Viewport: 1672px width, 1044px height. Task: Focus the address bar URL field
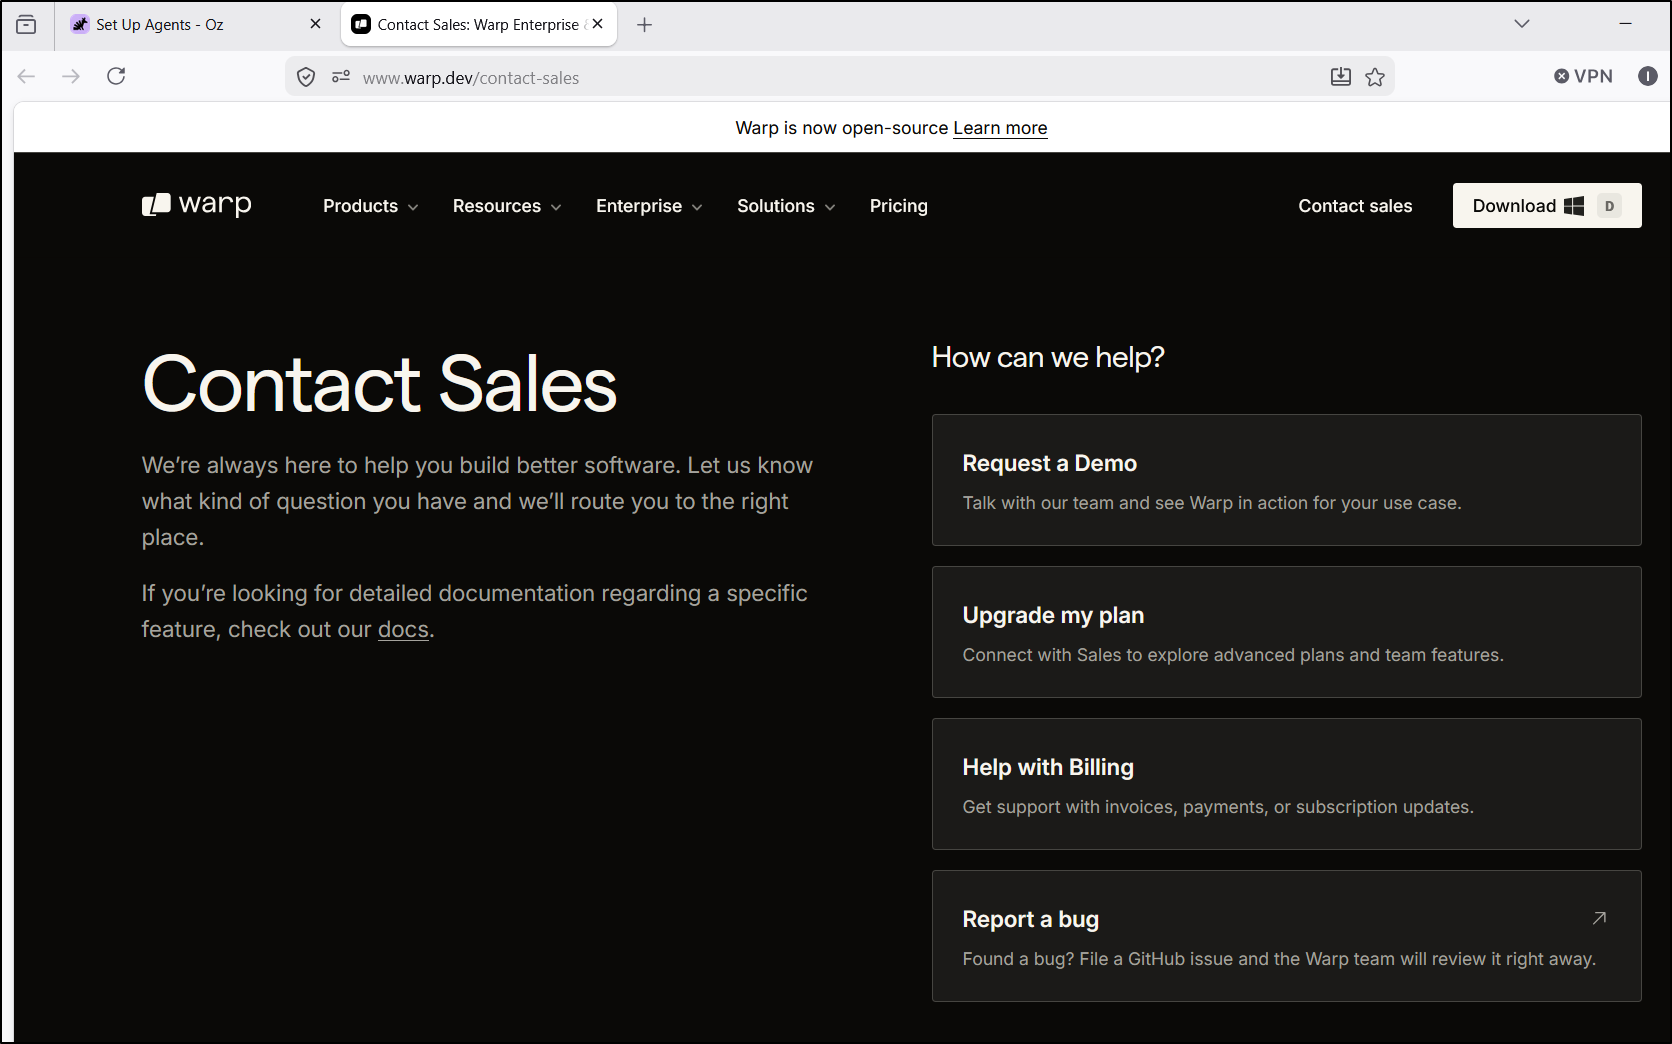pos(838,77)
